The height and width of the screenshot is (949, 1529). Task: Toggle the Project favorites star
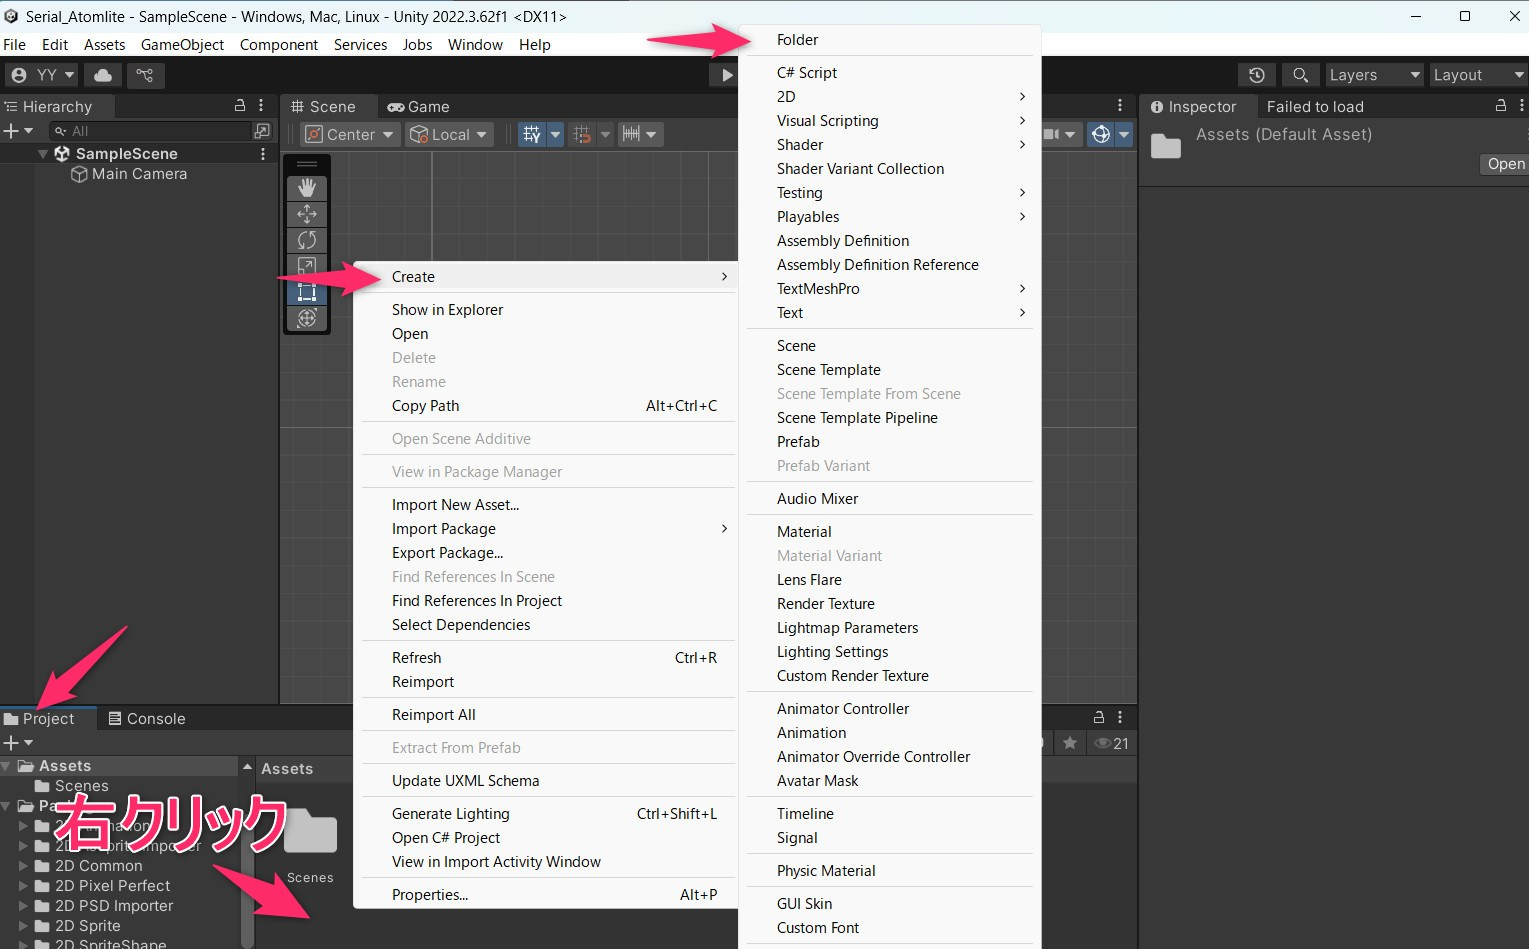pyautogui.click(x=1070, y=743)
